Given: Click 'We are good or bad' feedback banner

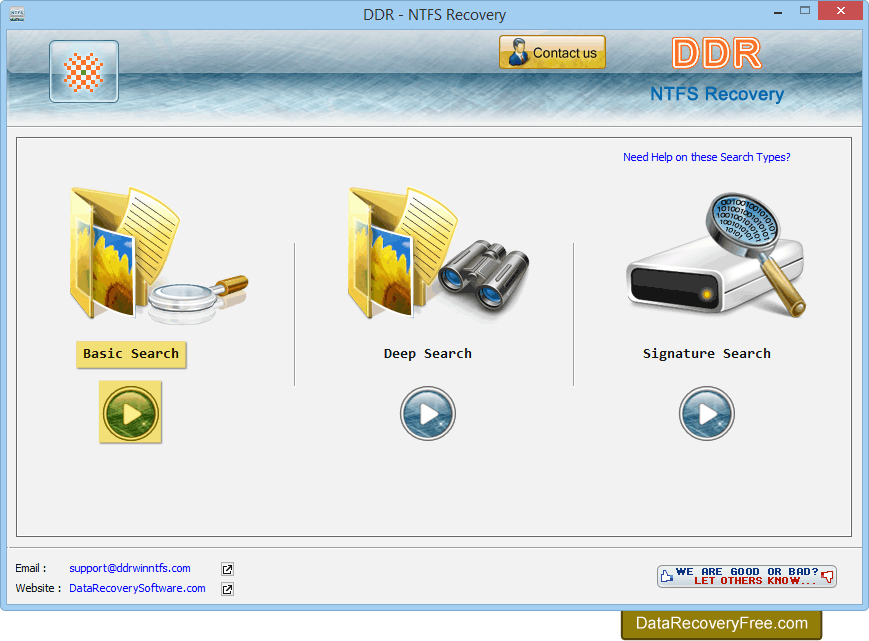Looking at the screenshot, I should pos(747,576).
